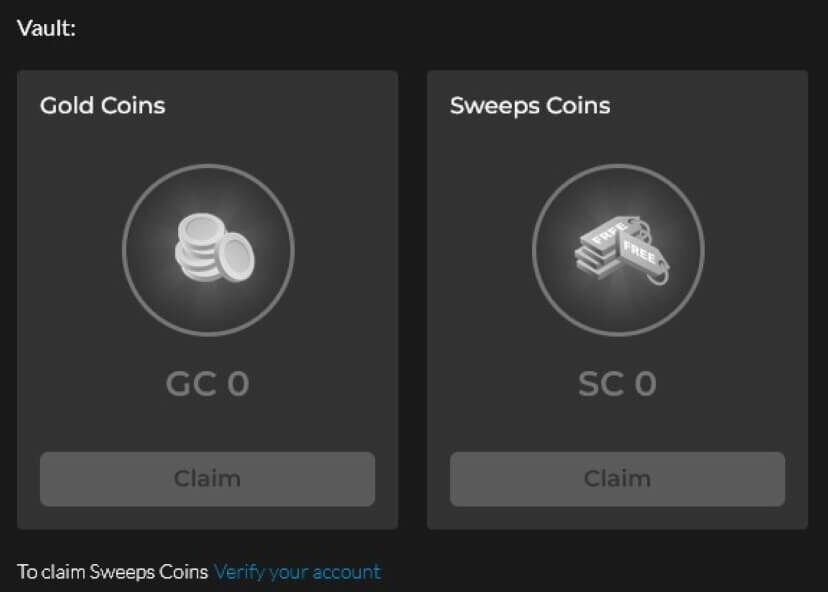828x592 pixels.
Task: Click the Gold Coins stack icon
Action: pos(214,247)
